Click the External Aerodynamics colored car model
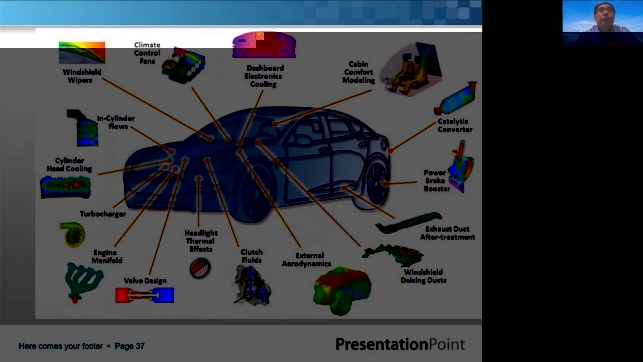Screen dimensions: 643x362 (342, 290)
